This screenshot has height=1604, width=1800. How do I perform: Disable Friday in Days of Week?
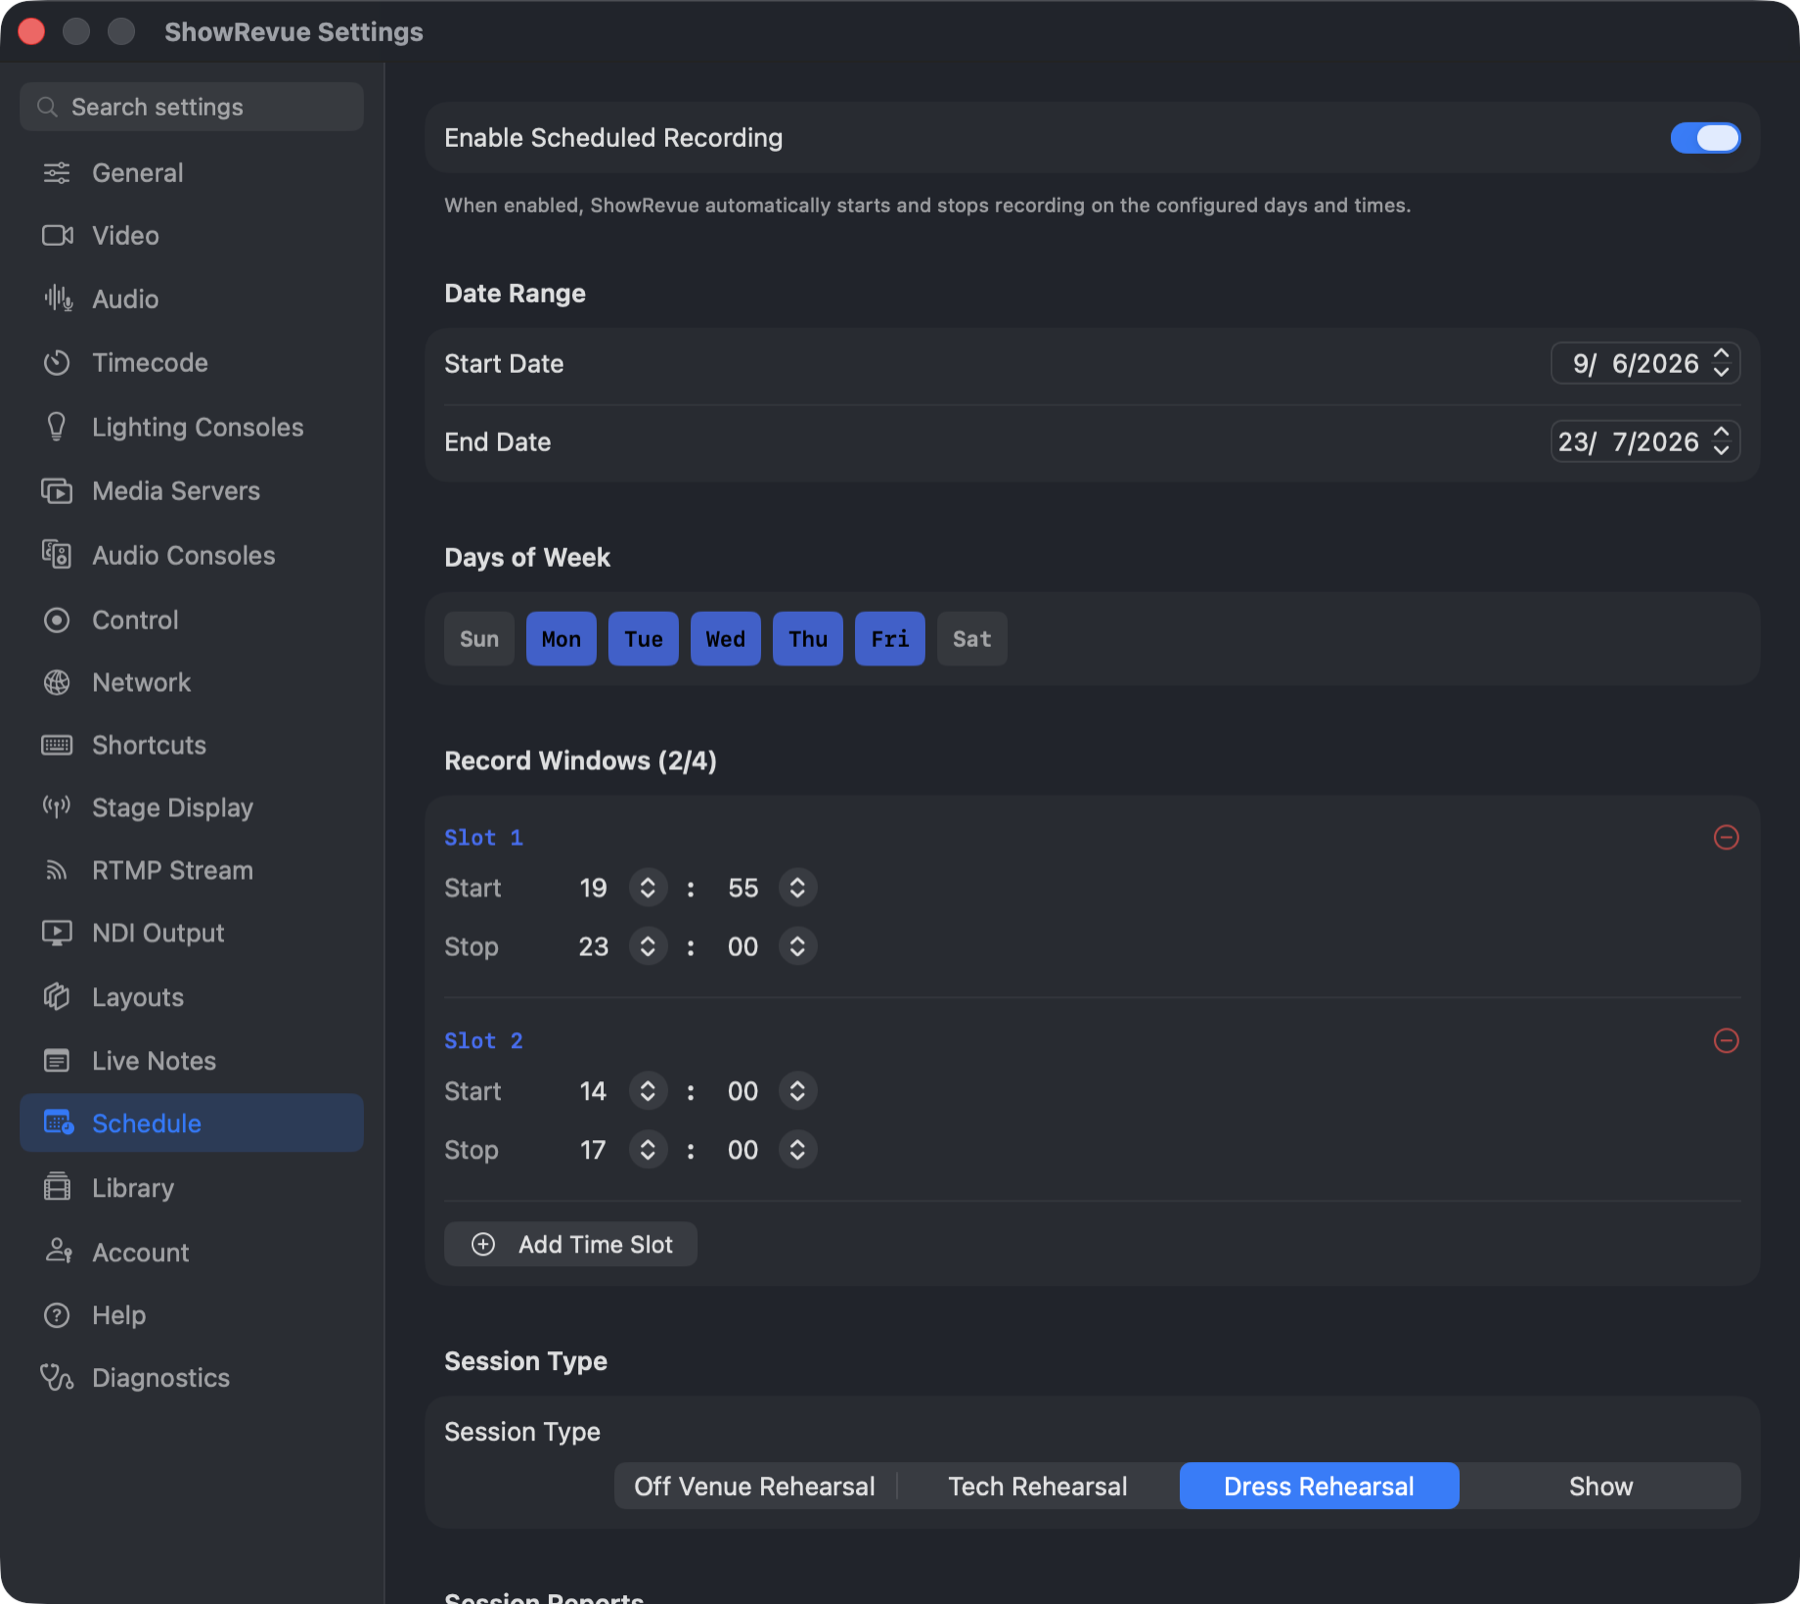click(x=889, y=639)
